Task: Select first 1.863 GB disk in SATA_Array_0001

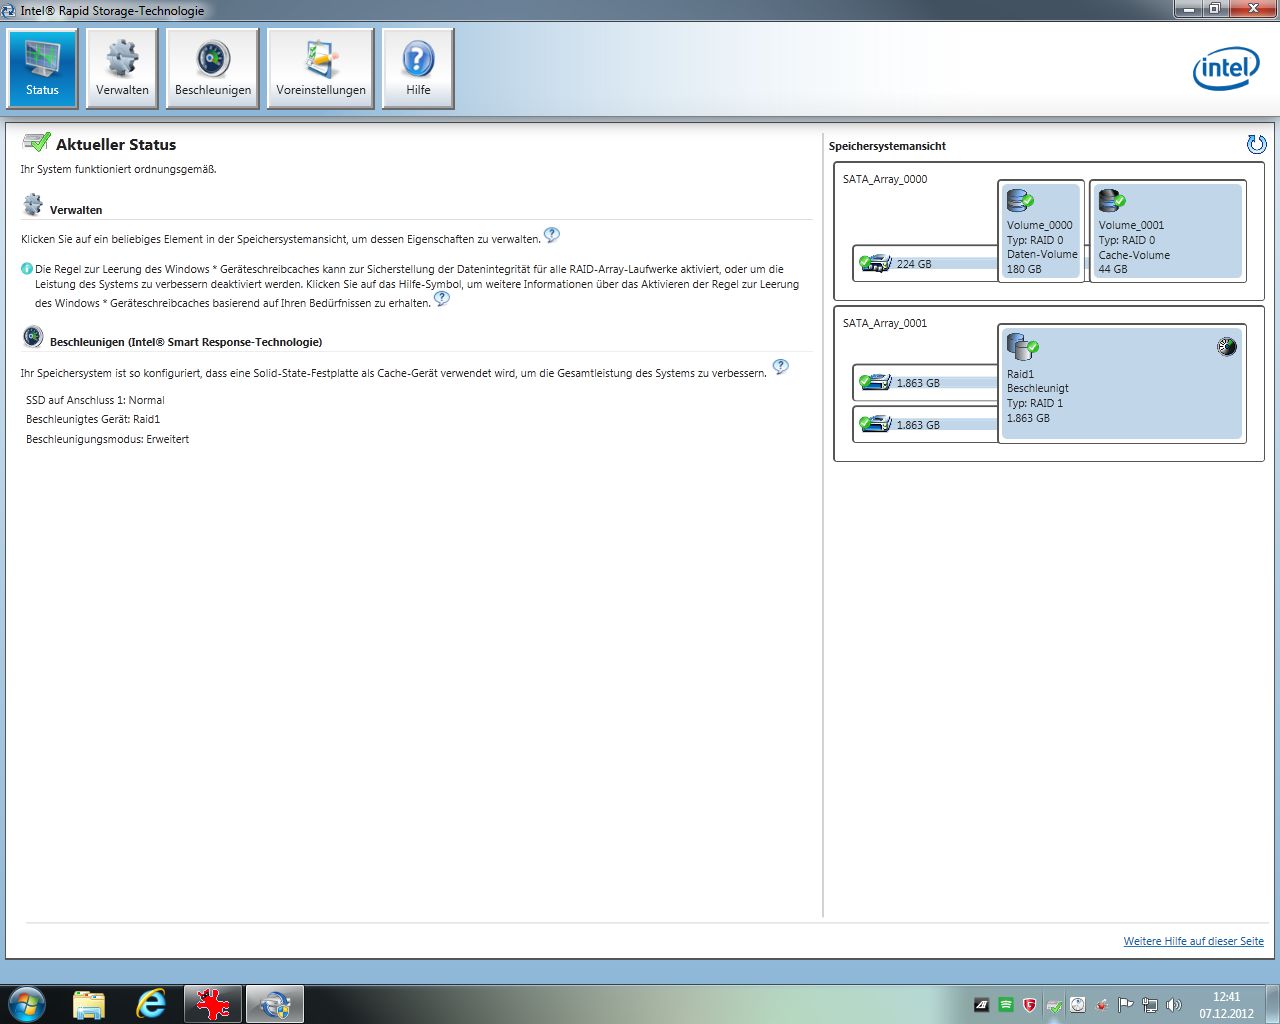Action: click(x=925, y=383)
